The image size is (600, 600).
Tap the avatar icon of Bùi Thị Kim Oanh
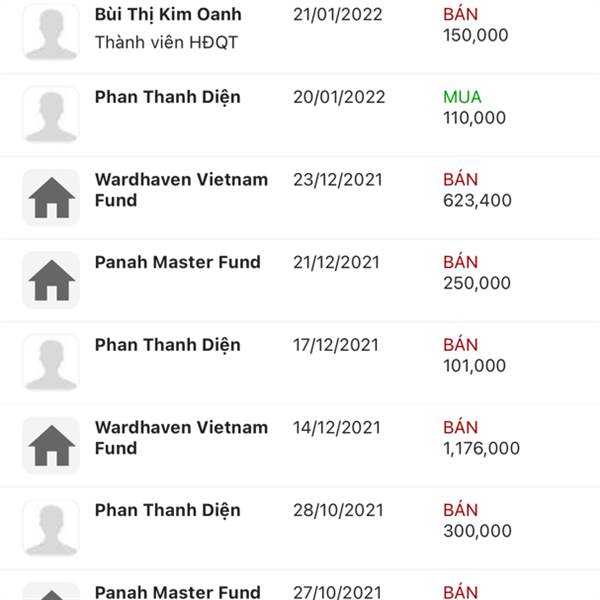[51, 32]
